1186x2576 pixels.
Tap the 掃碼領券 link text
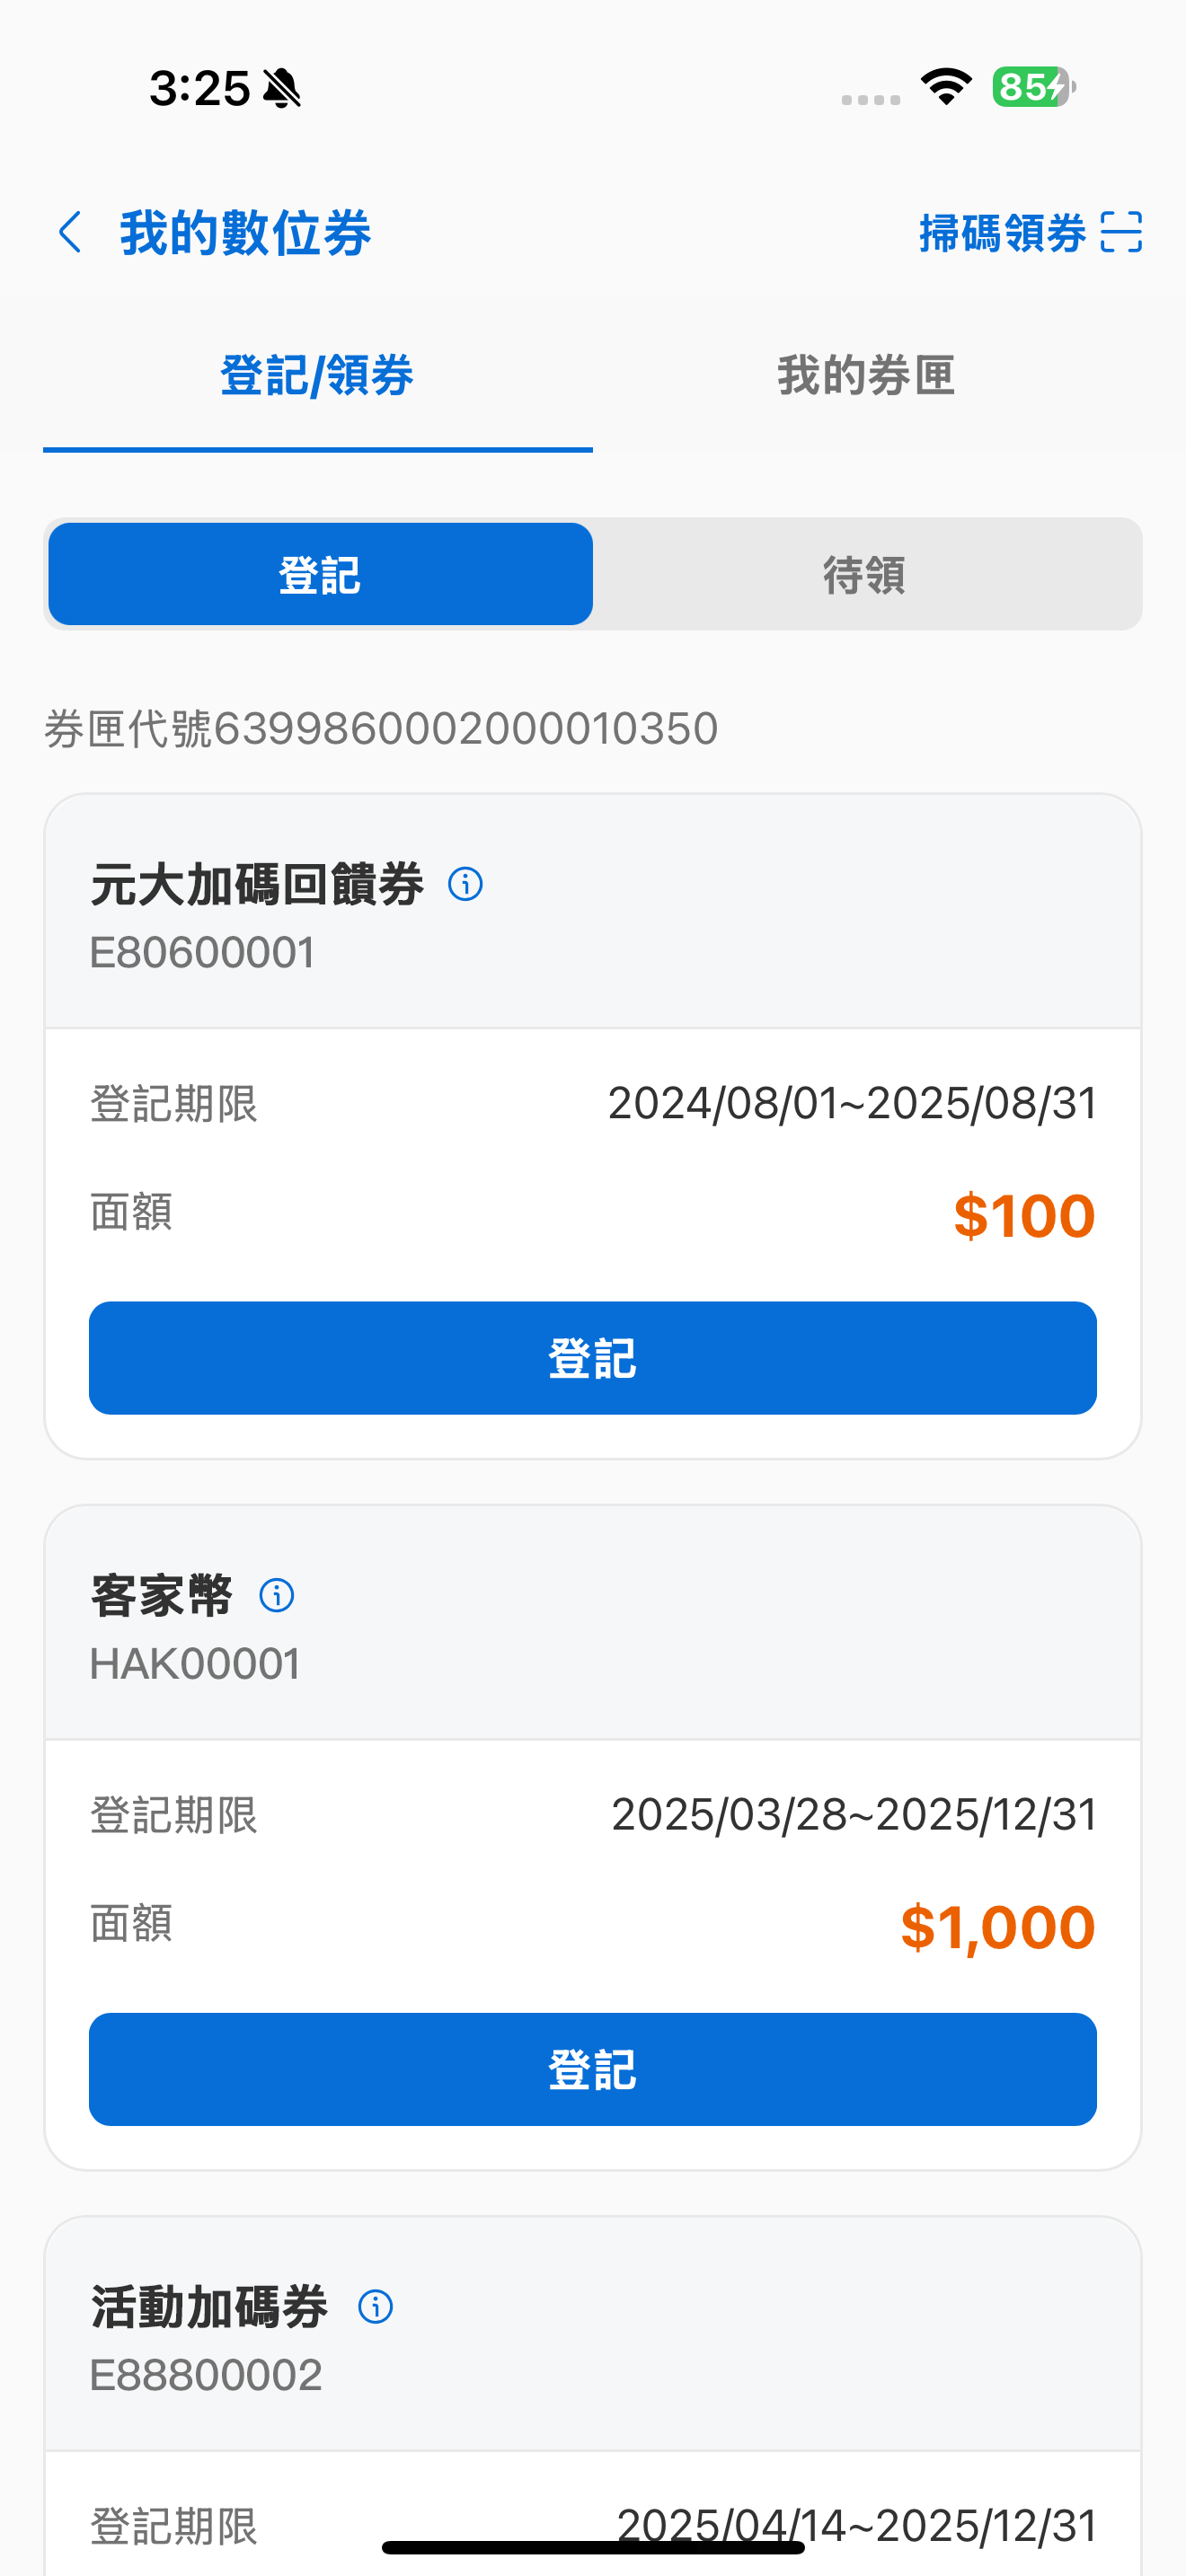pos(1002,233)
